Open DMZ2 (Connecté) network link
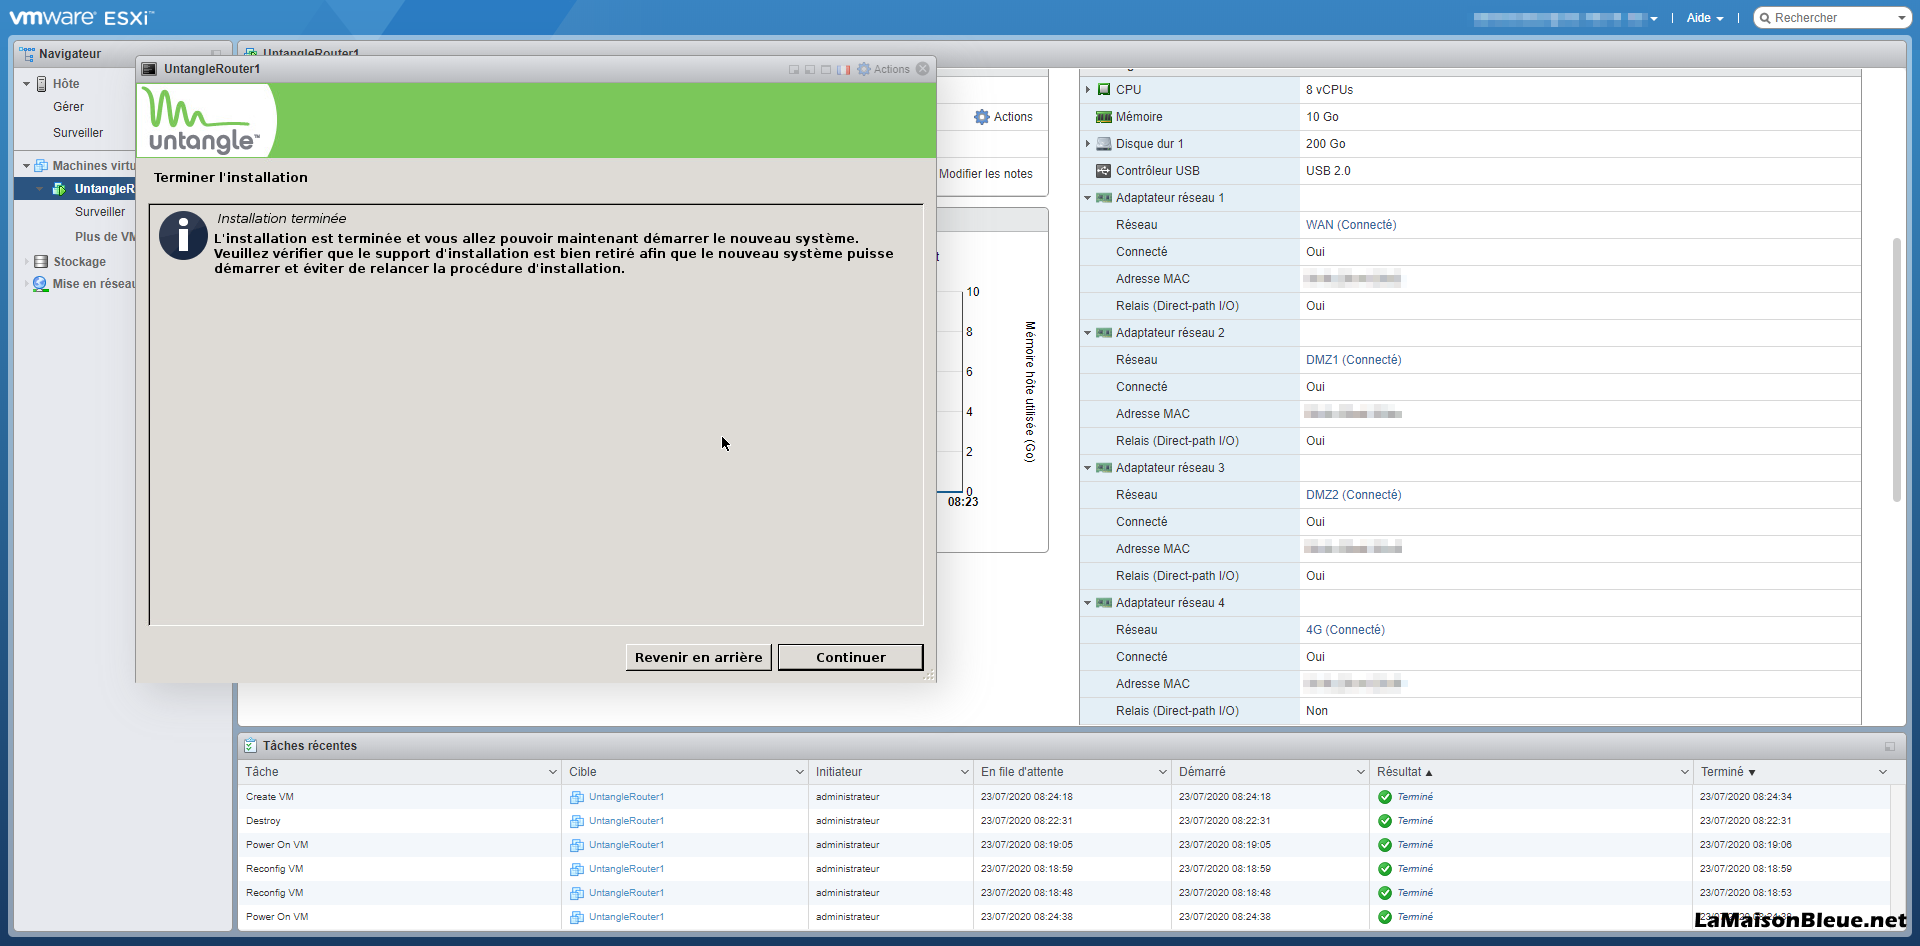 [x=1354, y=495]
